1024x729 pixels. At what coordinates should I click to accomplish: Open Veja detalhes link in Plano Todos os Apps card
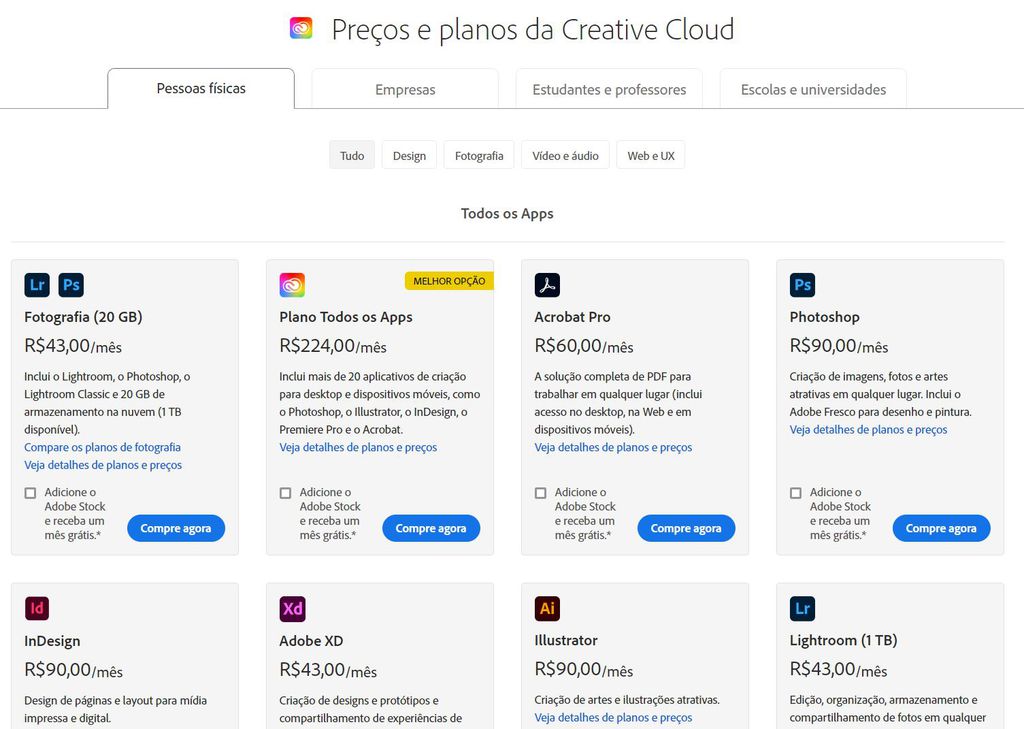(x=358, y=447)
